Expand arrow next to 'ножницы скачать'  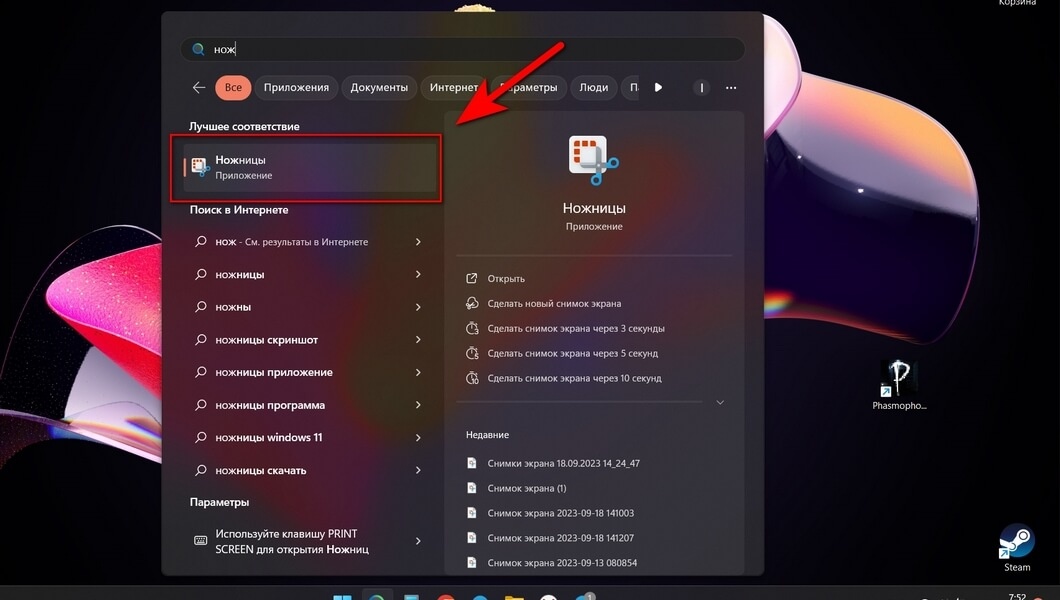click(418, 470)
